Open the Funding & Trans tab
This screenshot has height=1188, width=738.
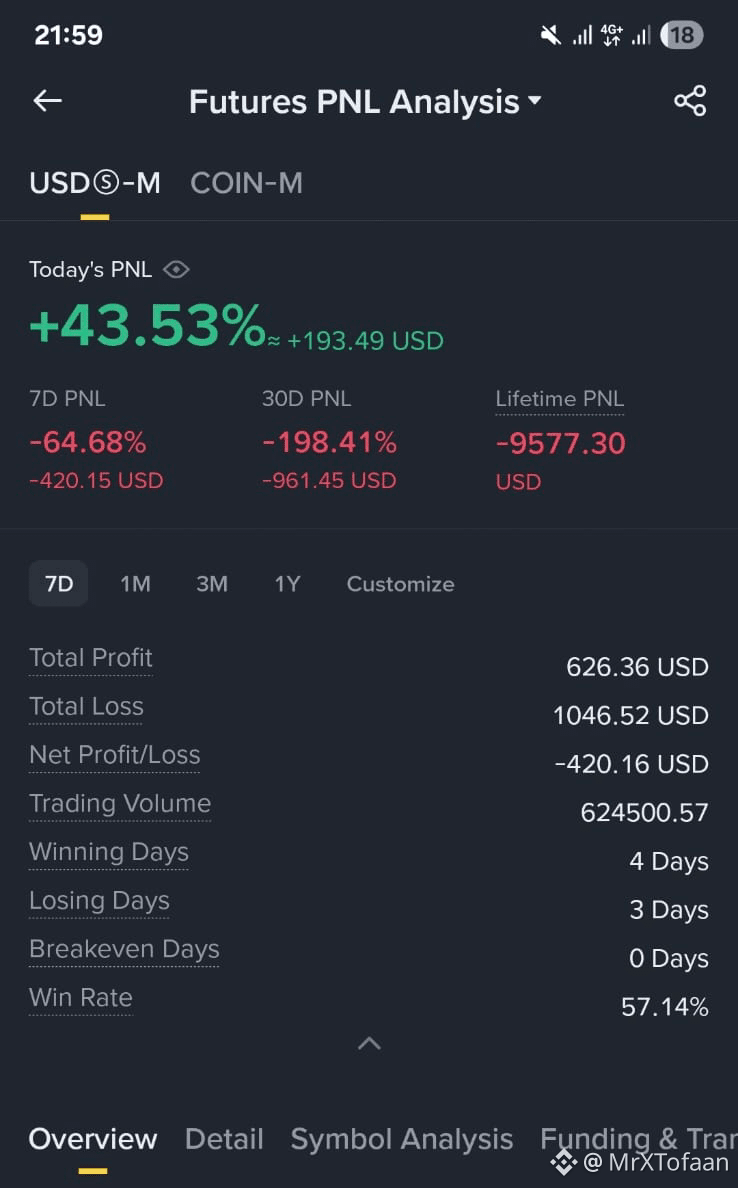(x=639, y=1139)
